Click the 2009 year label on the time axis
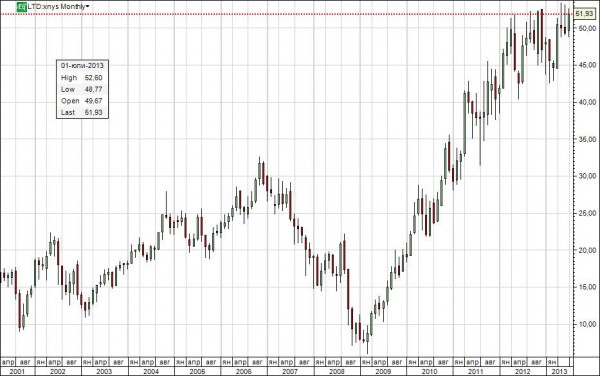This screenshot has width=600, height=376. [x=383, y=371]
